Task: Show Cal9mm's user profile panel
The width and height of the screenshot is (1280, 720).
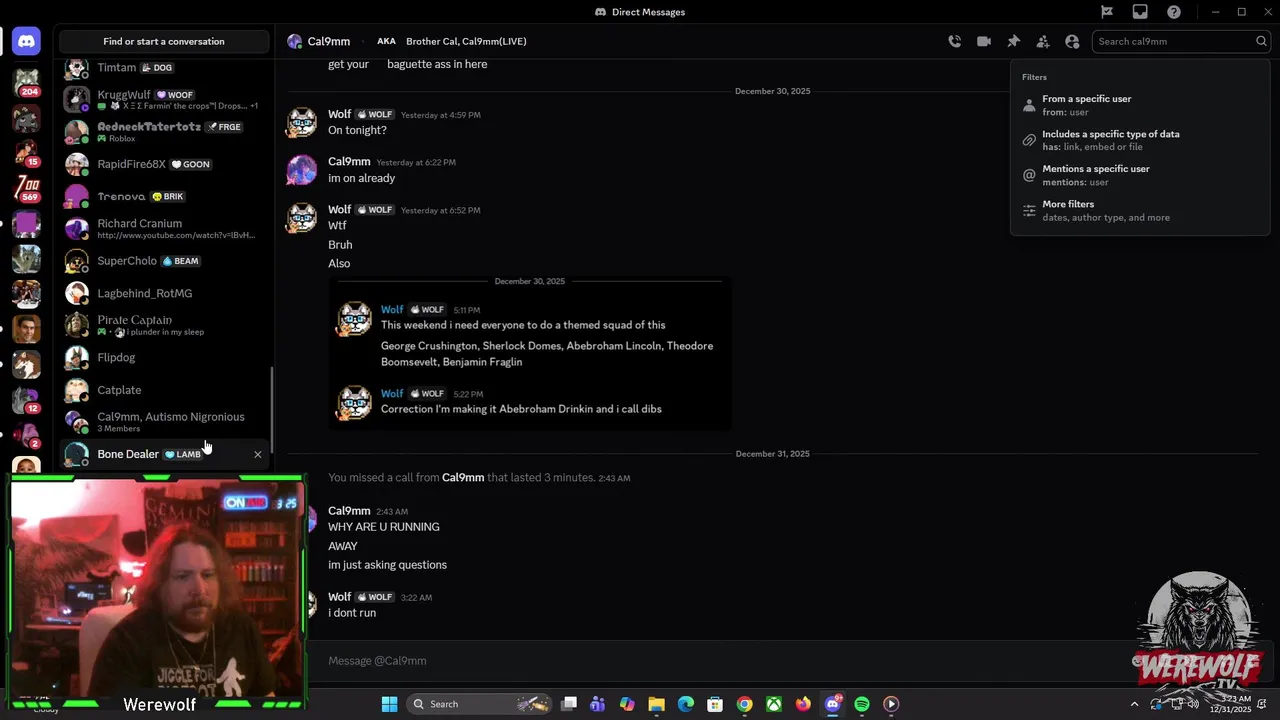Action: (1072, 41)
